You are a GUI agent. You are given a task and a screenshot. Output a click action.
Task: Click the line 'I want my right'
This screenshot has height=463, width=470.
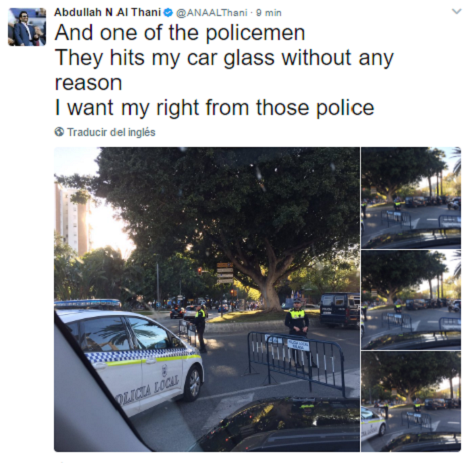click(214, 108)
